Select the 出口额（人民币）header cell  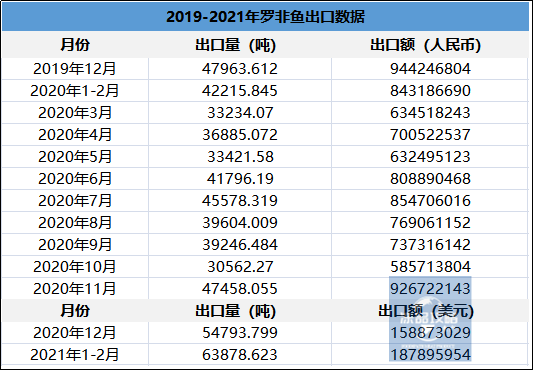pyautogui.click(x=426, y=45)
